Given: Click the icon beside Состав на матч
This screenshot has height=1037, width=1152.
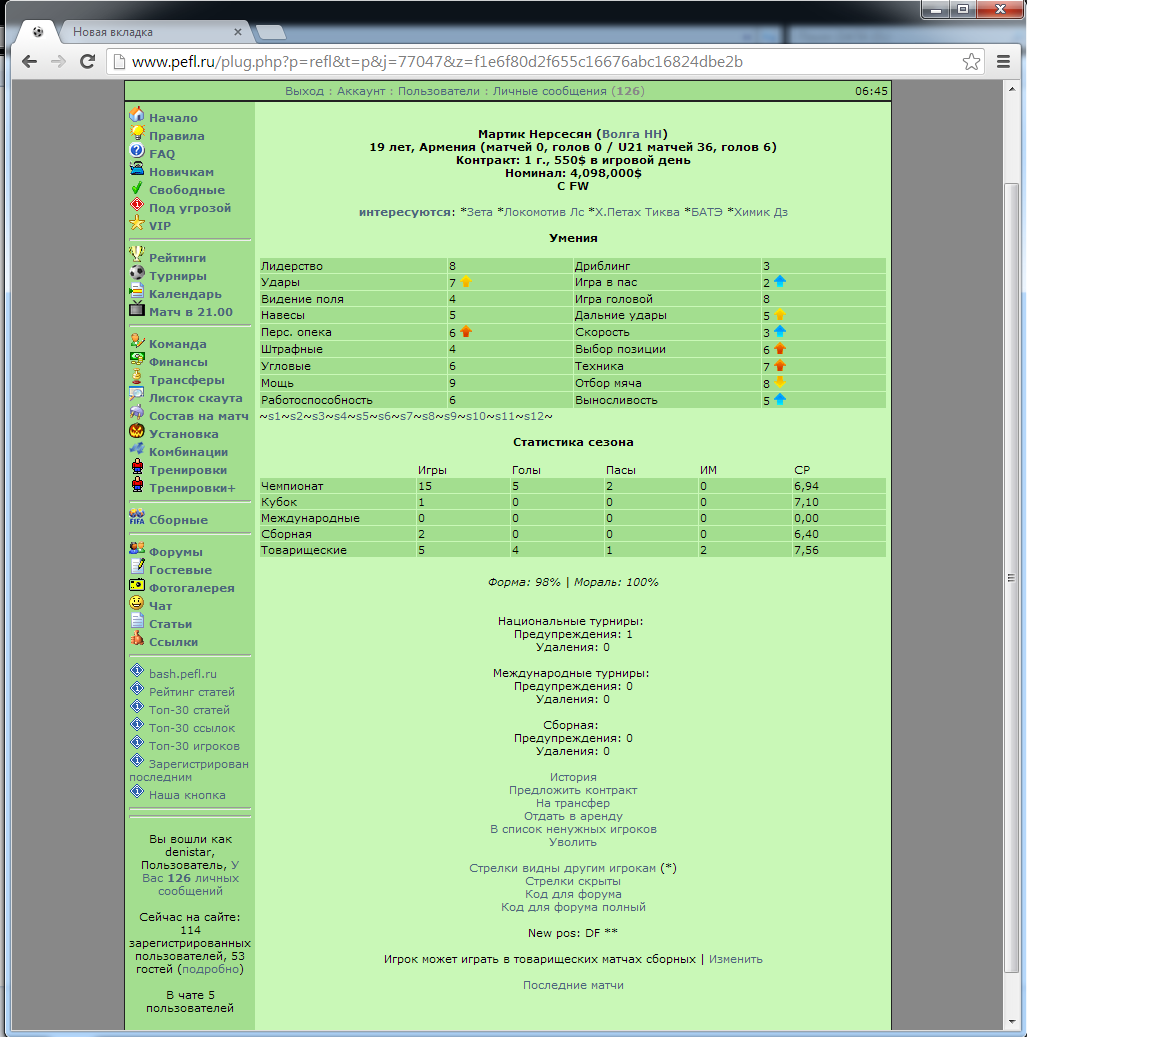Looking at the screenshot, I should click(137, 414).
